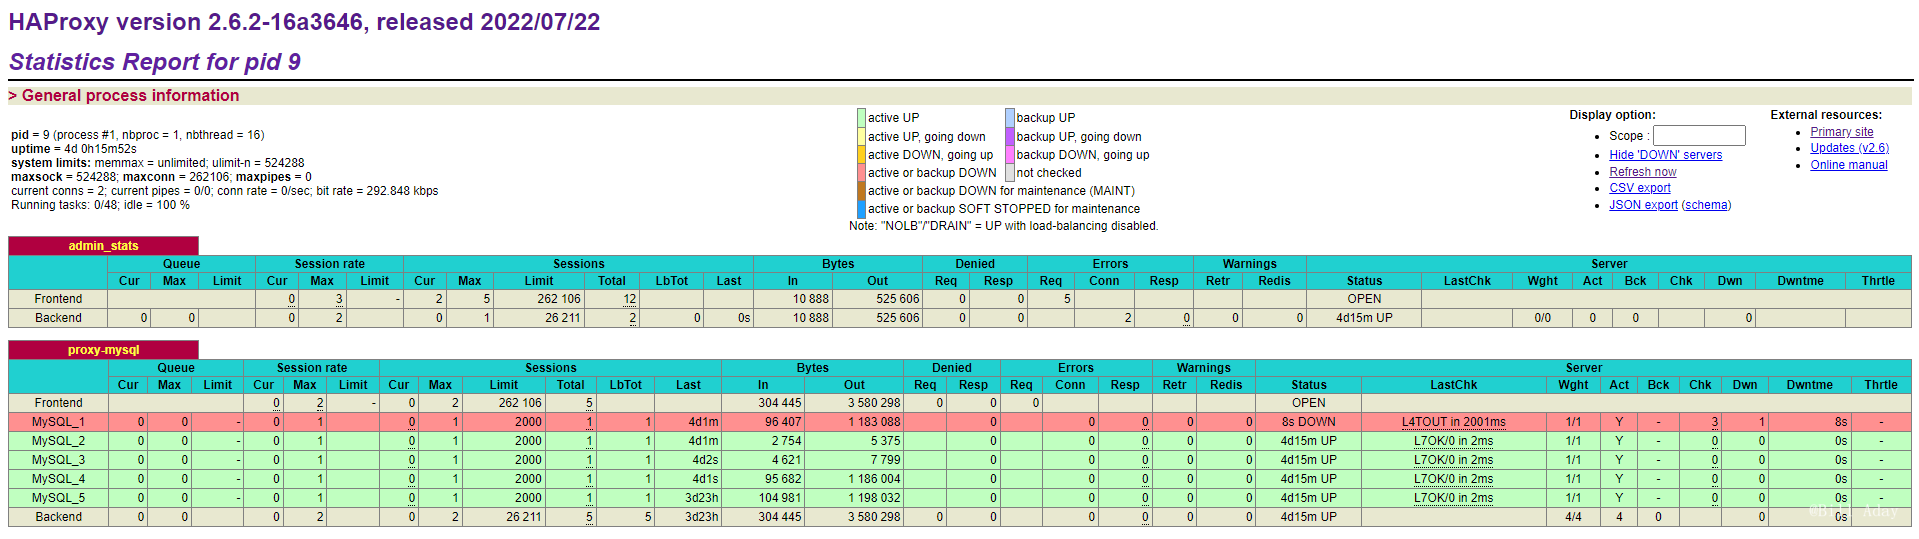The width and height of the screenshot is (1919, 539).
Task: Click MySQL_3's 4d15m UP status
Action: tap(1308, 460)
